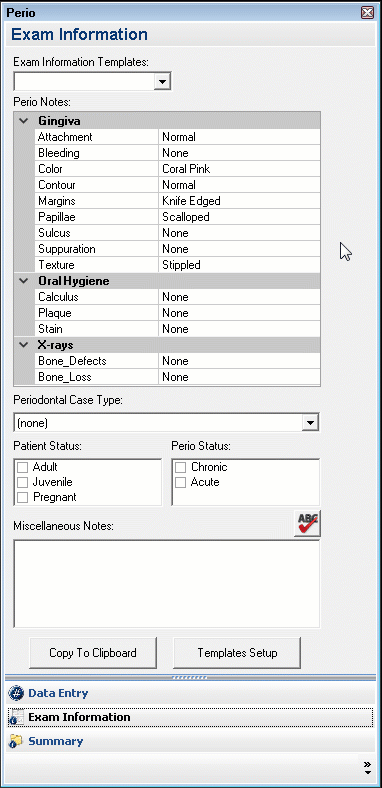Open the Periodontal Case Type dropdown

311,423
